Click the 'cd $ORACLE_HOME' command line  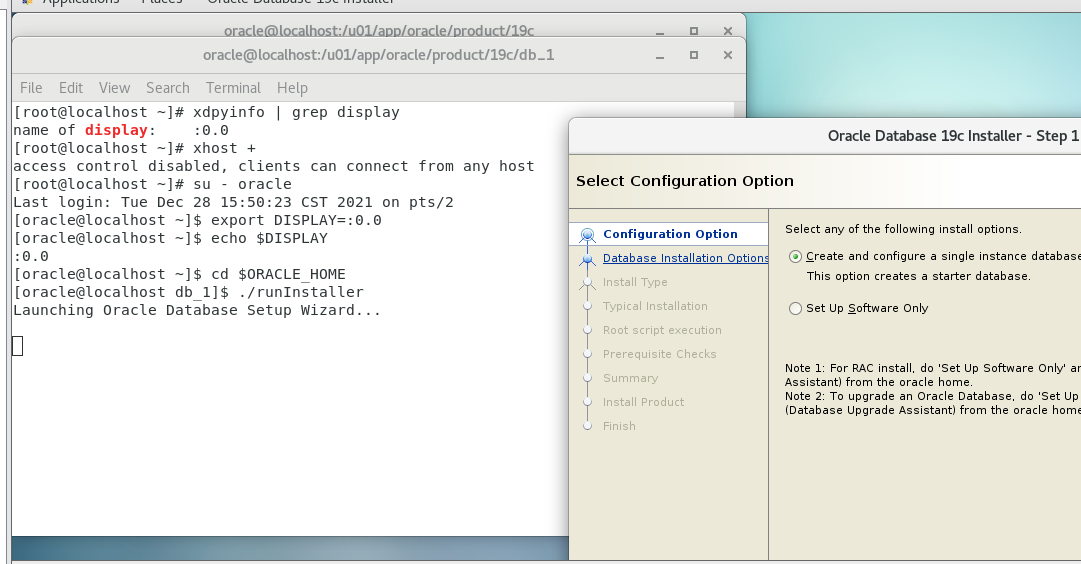coord(179,274)
